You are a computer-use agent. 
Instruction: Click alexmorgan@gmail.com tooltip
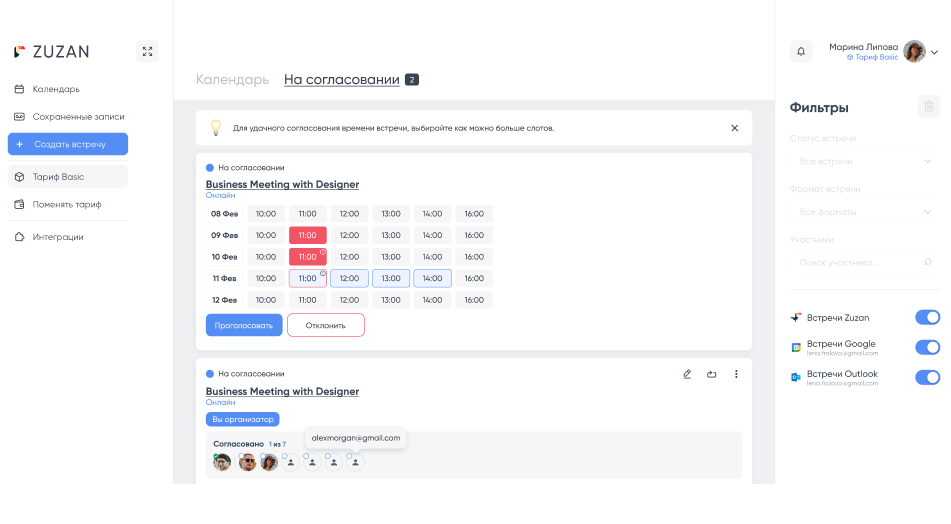pyautogui.click(x=355, y=438)
